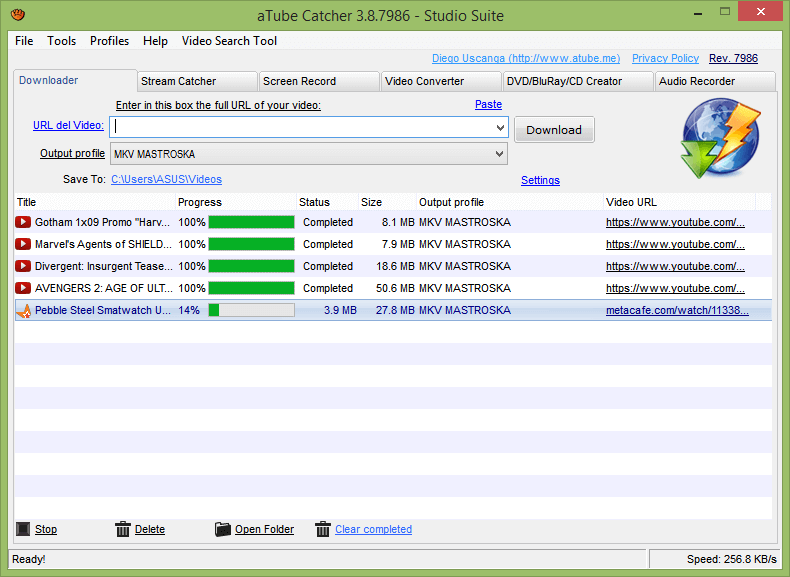Click the trash icon beside Clear completed
This screenshot has height=577, width=790.
pyautogui.click(x=322, y=529)
